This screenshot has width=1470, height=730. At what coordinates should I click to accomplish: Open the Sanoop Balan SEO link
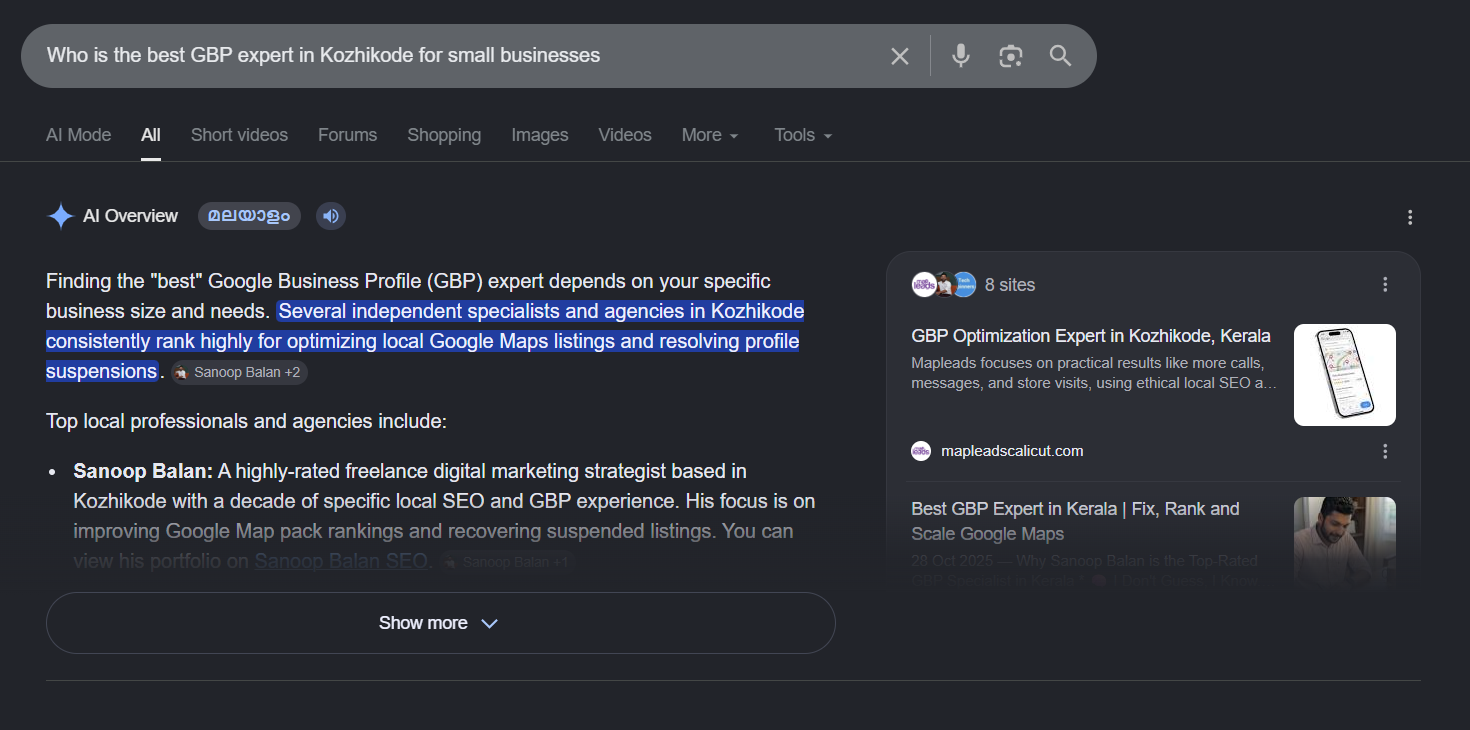point(341,561)
